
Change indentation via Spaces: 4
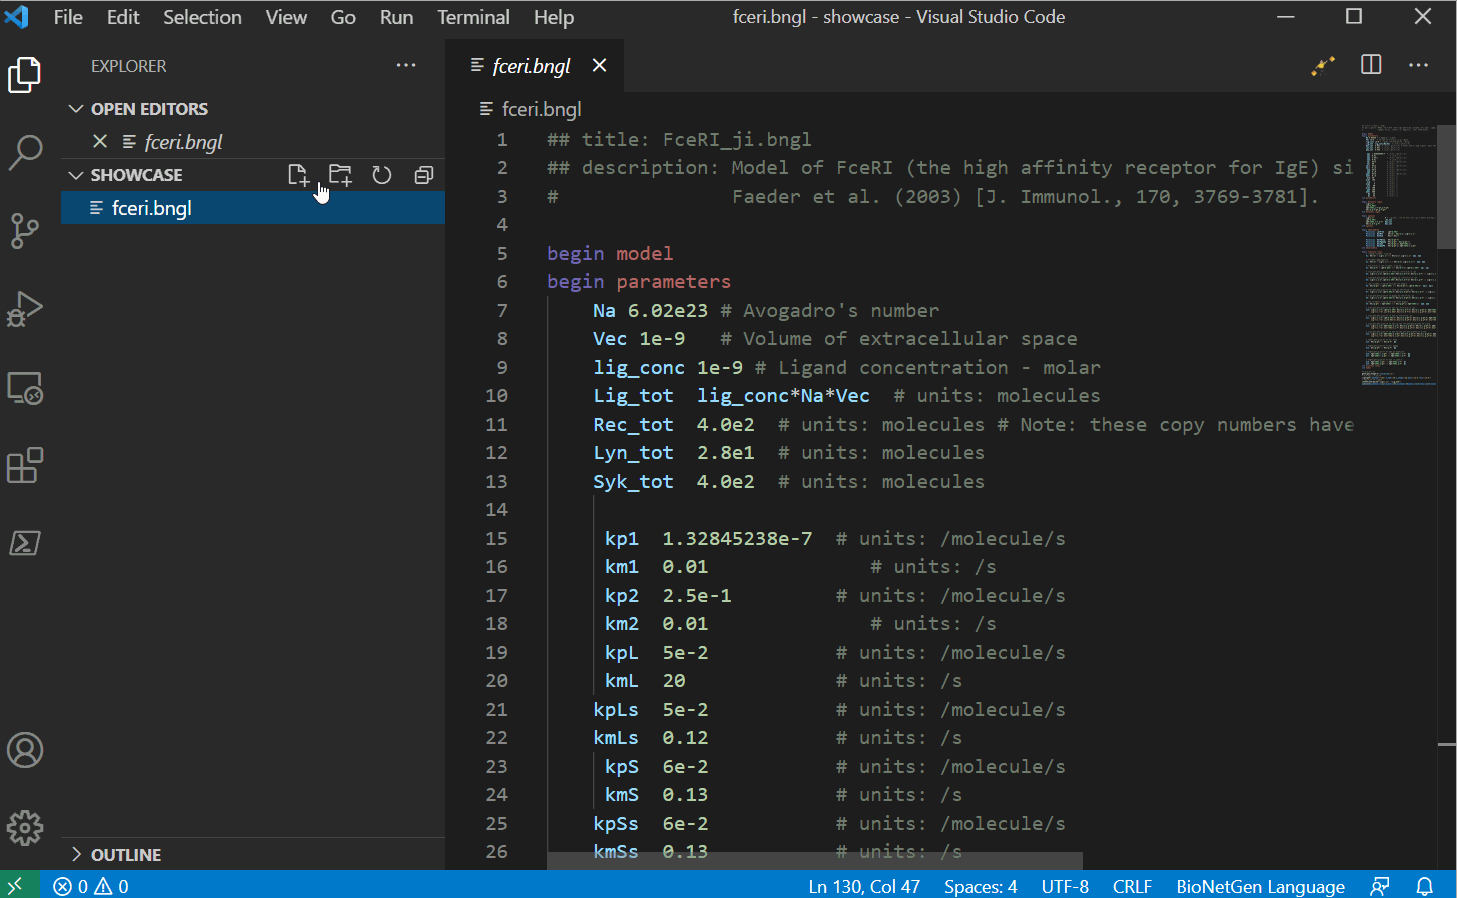pos(980,886)
